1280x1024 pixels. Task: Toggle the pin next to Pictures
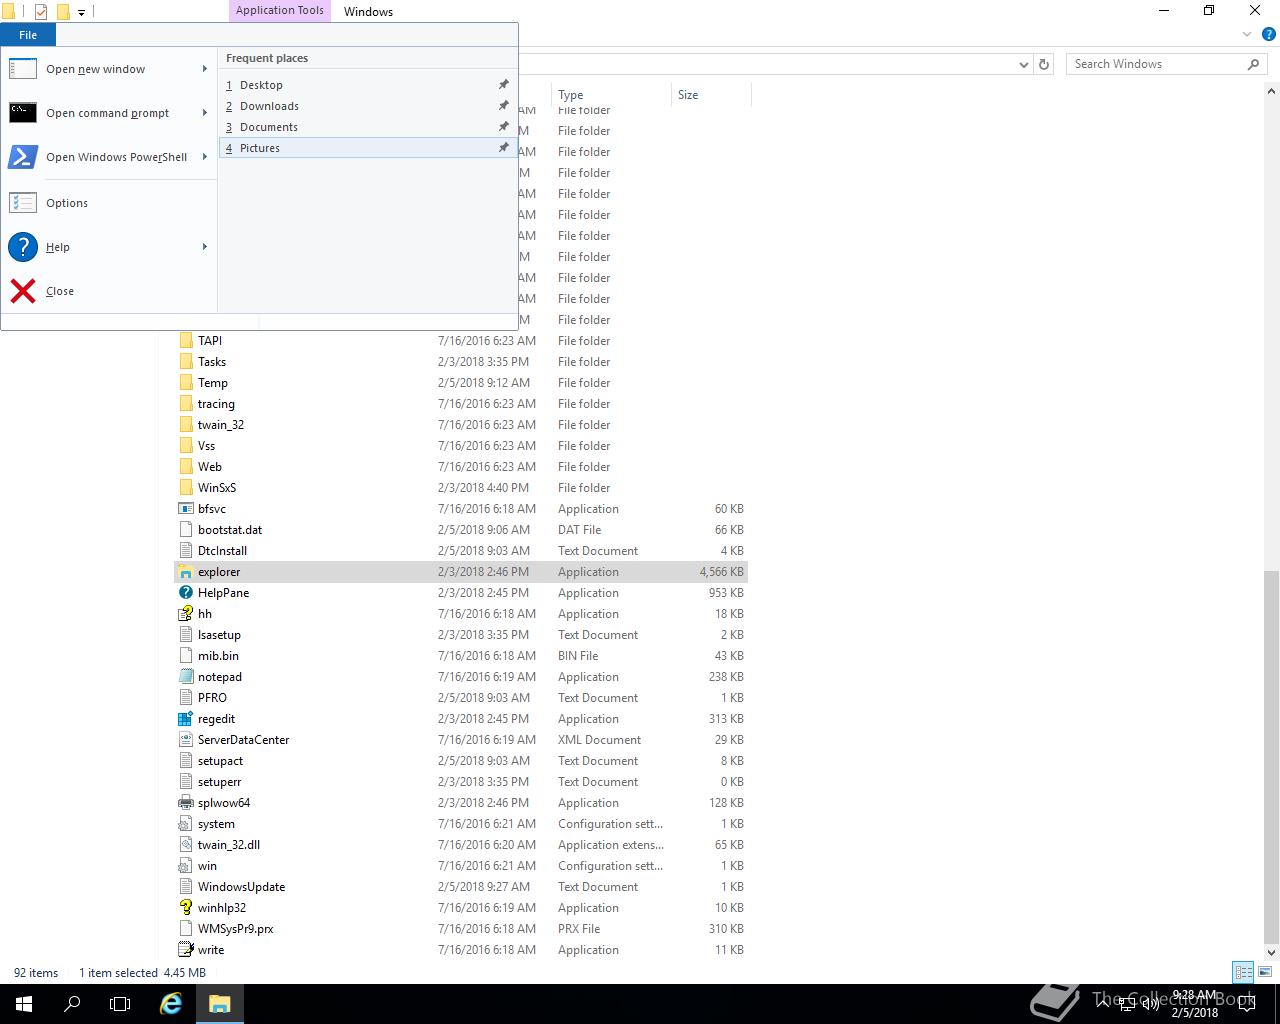click(503, 148)
